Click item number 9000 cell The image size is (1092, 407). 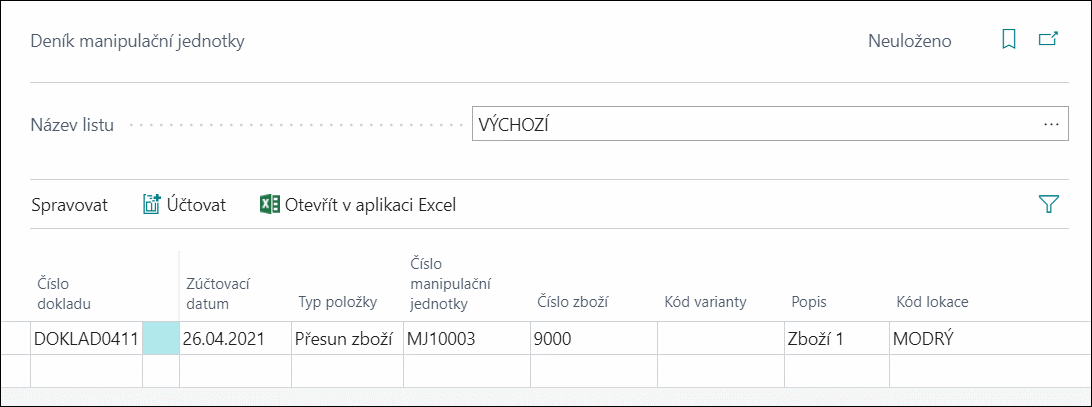[592, 338]
